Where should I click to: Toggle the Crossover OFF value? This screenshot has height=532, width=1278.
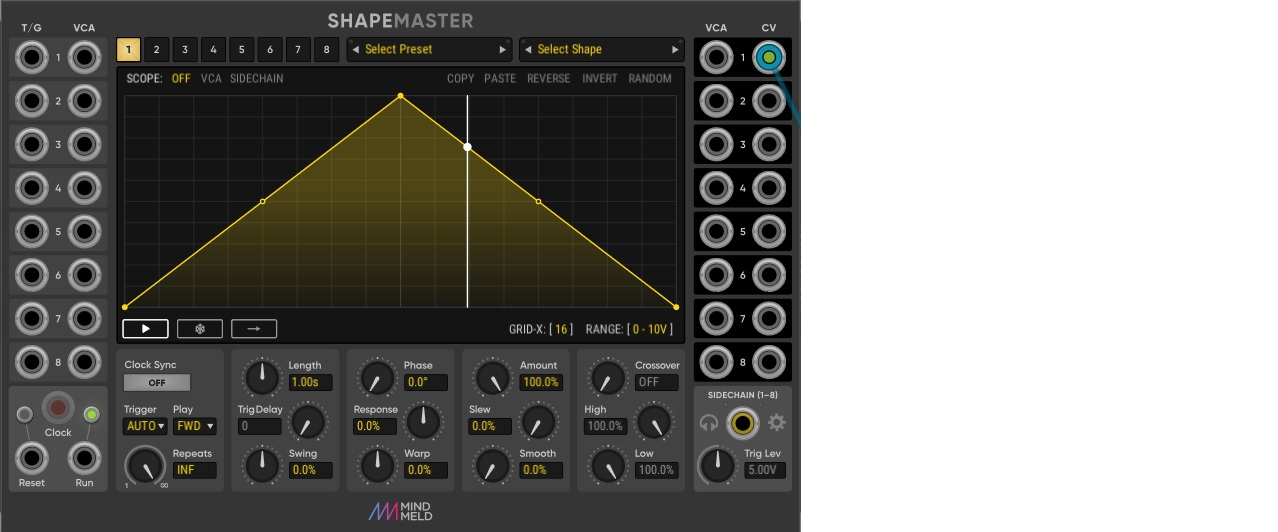(x=657, y=382)
